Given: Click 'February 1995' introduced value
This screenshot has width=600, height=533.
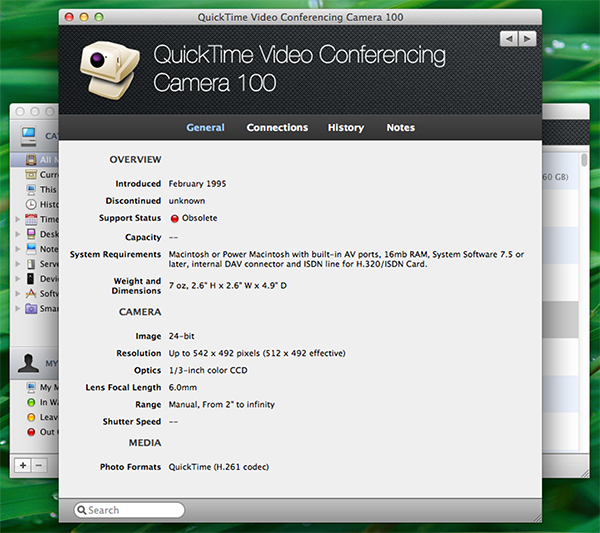Looking at the screenshot, I should coord(197,184).
